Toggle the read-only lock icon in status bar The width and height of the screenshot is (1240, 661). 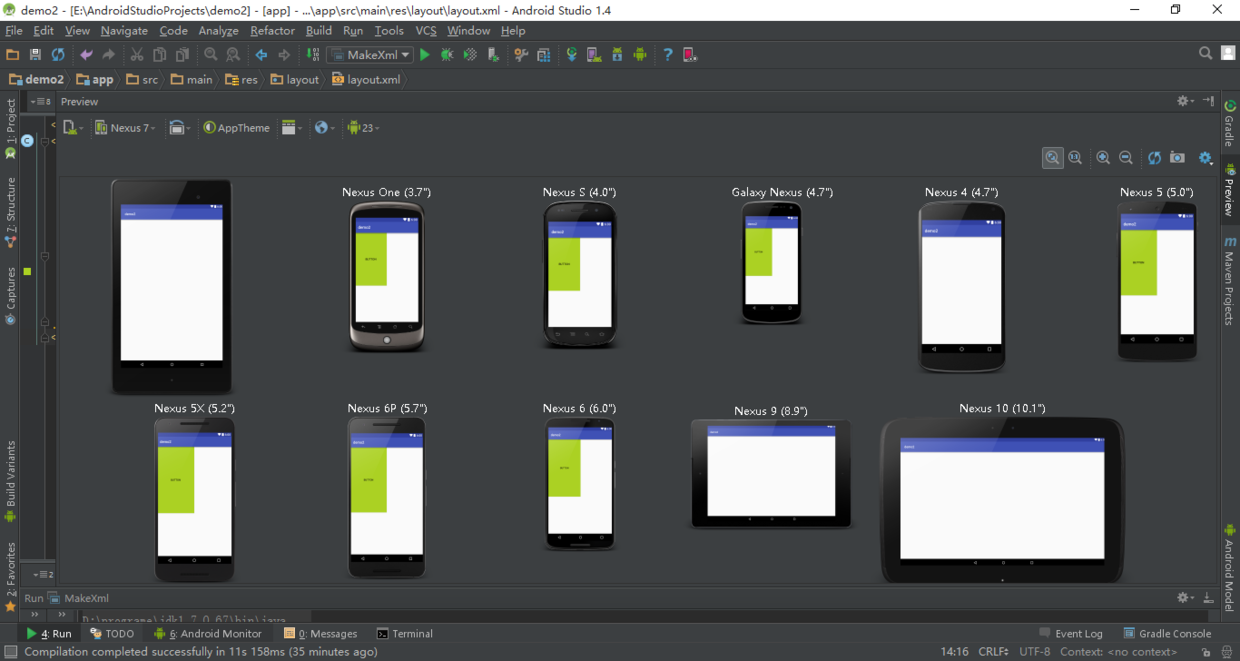coord(1206,652)
